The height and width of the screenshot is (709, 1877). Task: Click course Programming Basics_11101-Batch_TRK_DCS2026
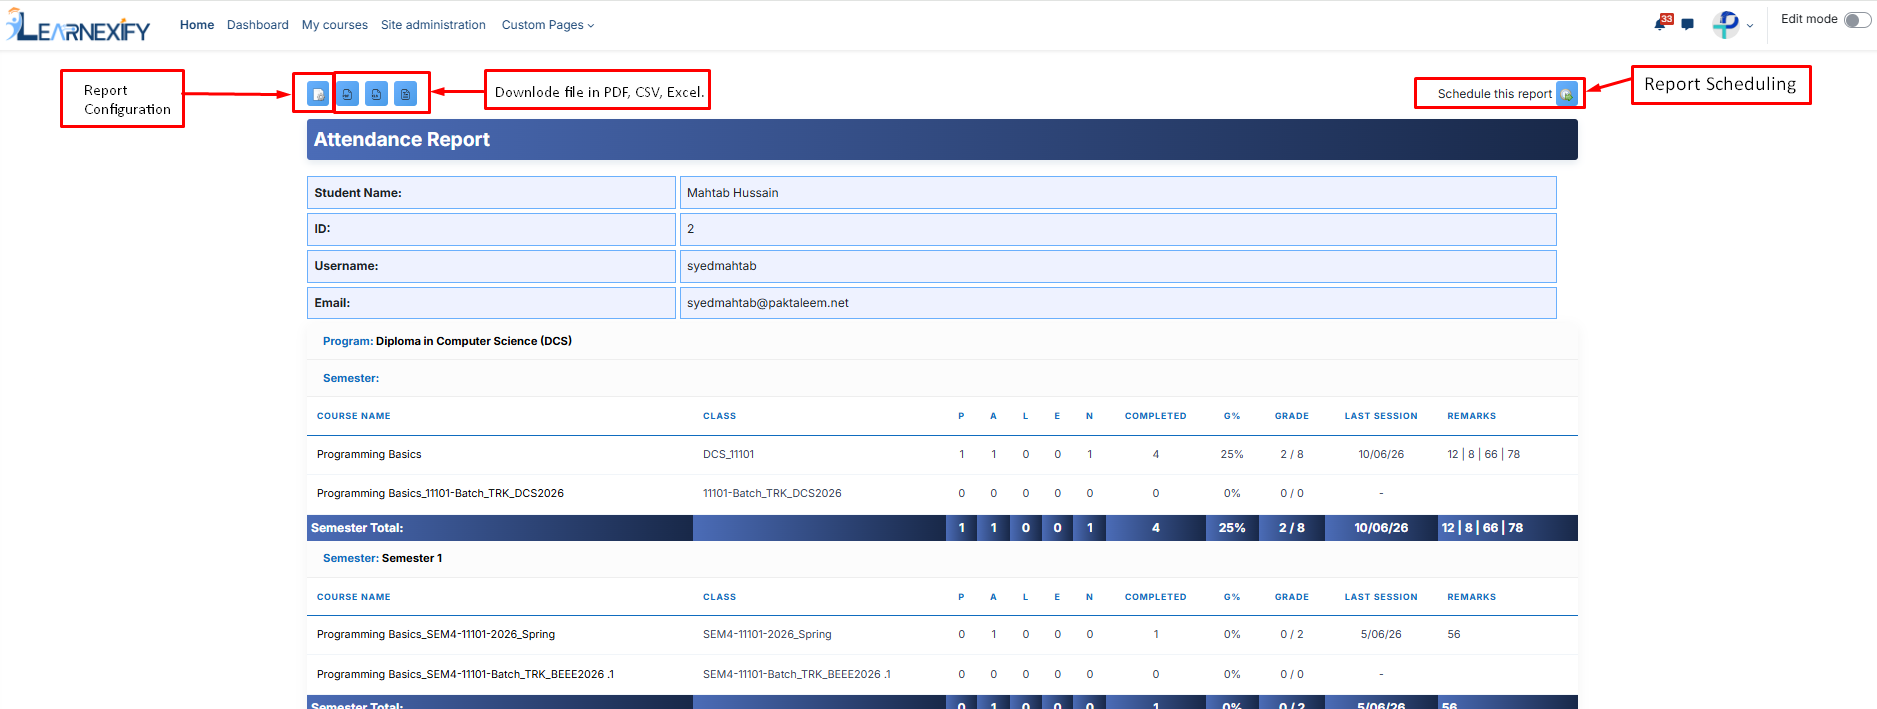pos(440,493)
